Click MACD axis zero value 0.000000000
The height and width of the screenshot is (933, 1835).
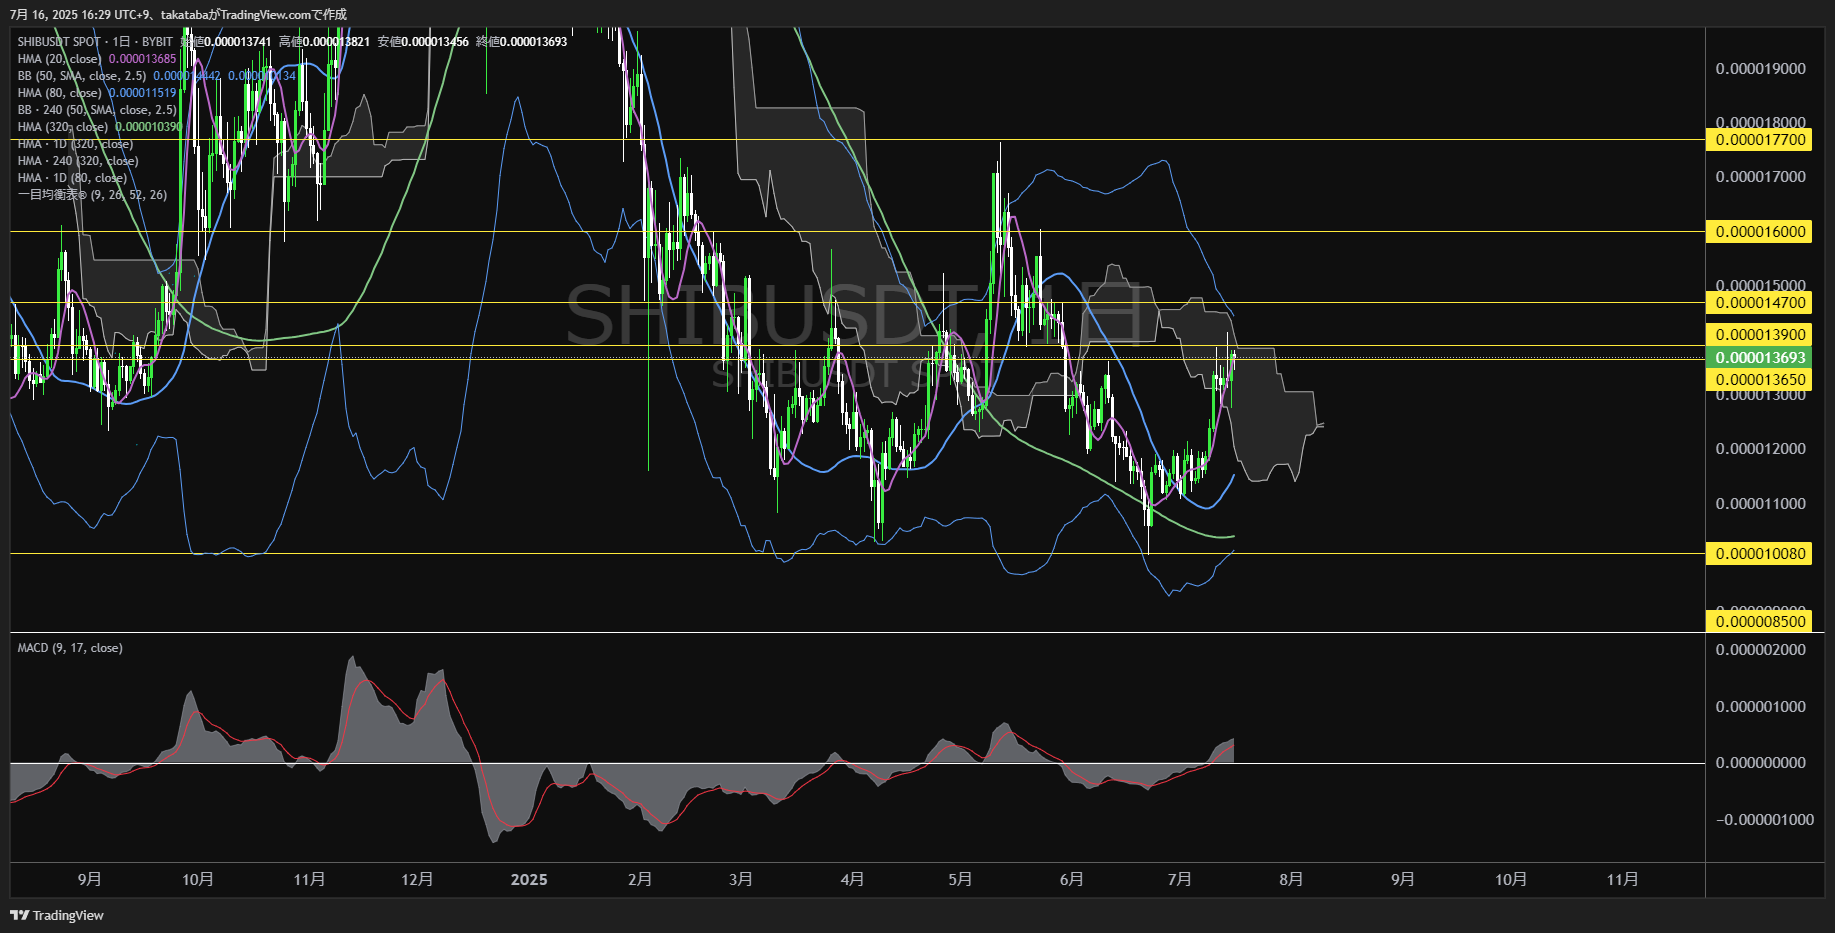pos(1761,763)
